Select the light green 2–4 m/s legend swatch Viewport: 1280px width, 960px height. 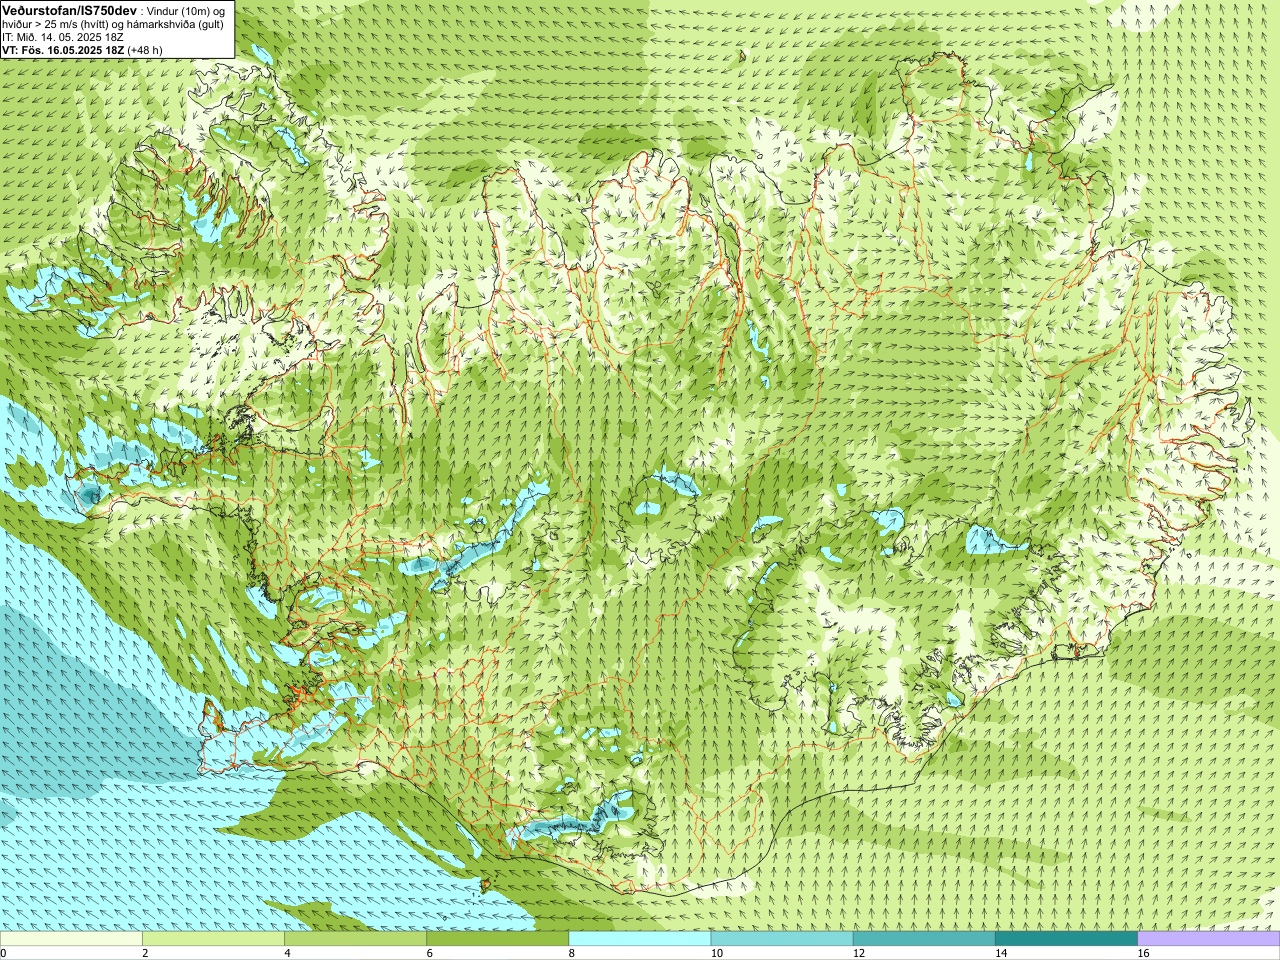coord(213,939)
